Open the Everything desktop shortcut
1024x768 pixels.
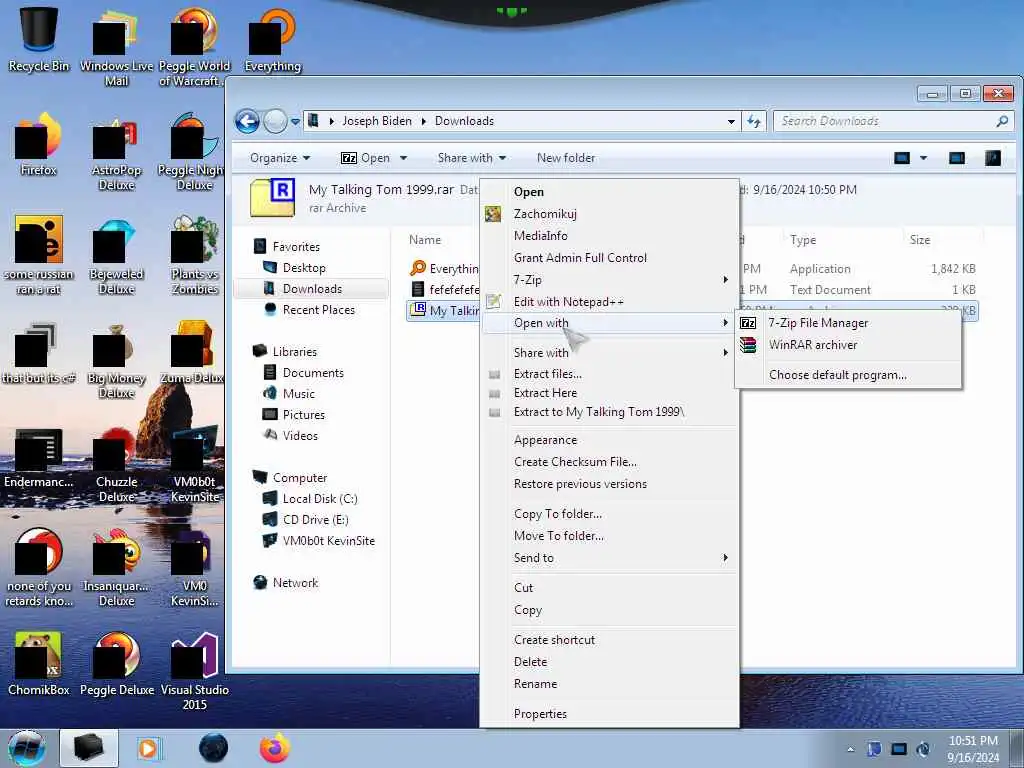272,39
